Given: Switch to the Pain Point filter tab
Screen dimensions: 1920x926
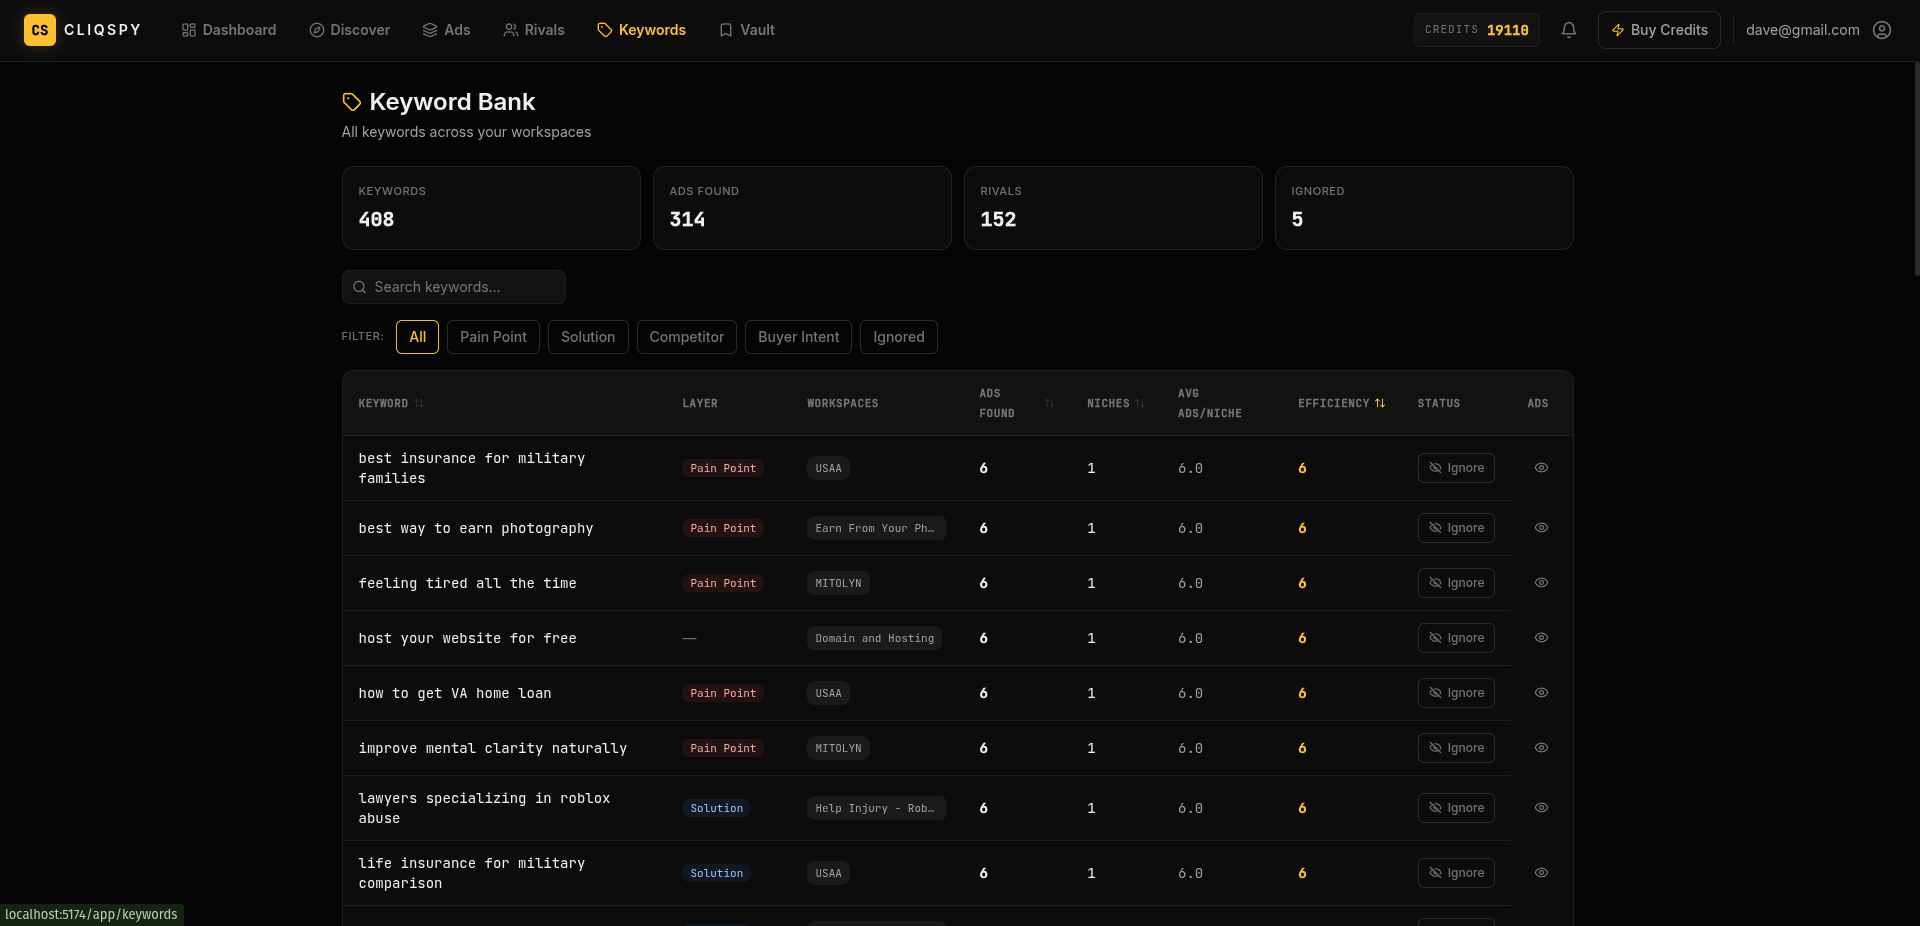Looking at the screenshot, I should [x=493, y=337].
